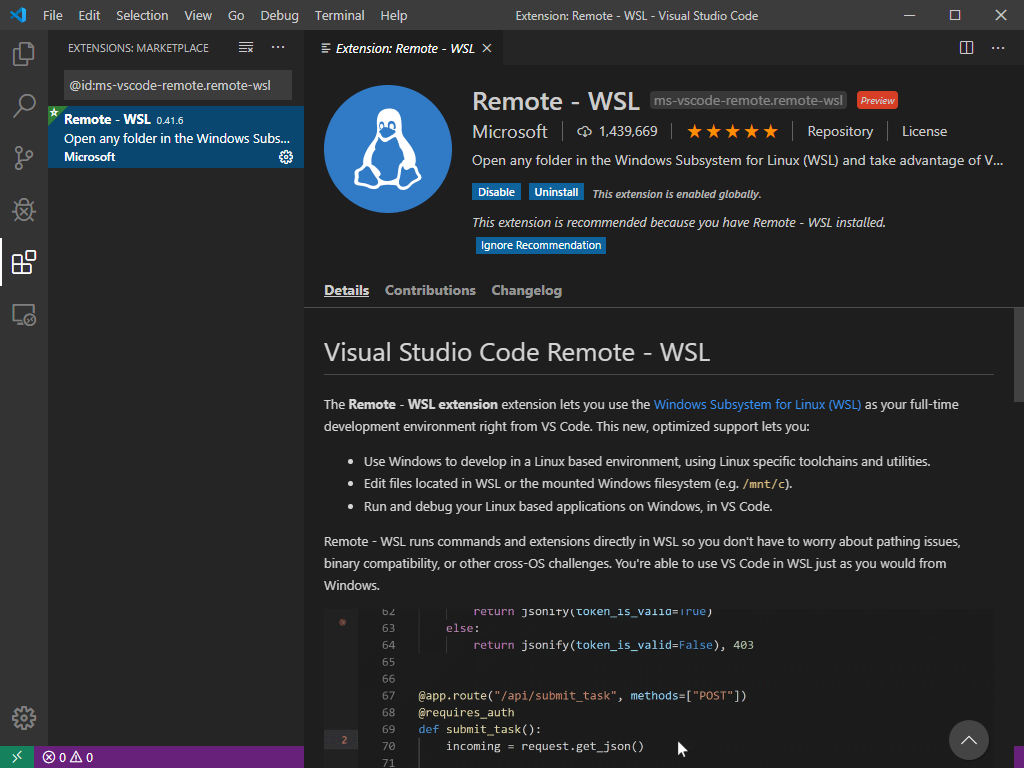The height and width of the screenshot is (768, 1024).
Task: Open Windows Subsystem for Linux (WSL) link
Action: pos(757,404)
